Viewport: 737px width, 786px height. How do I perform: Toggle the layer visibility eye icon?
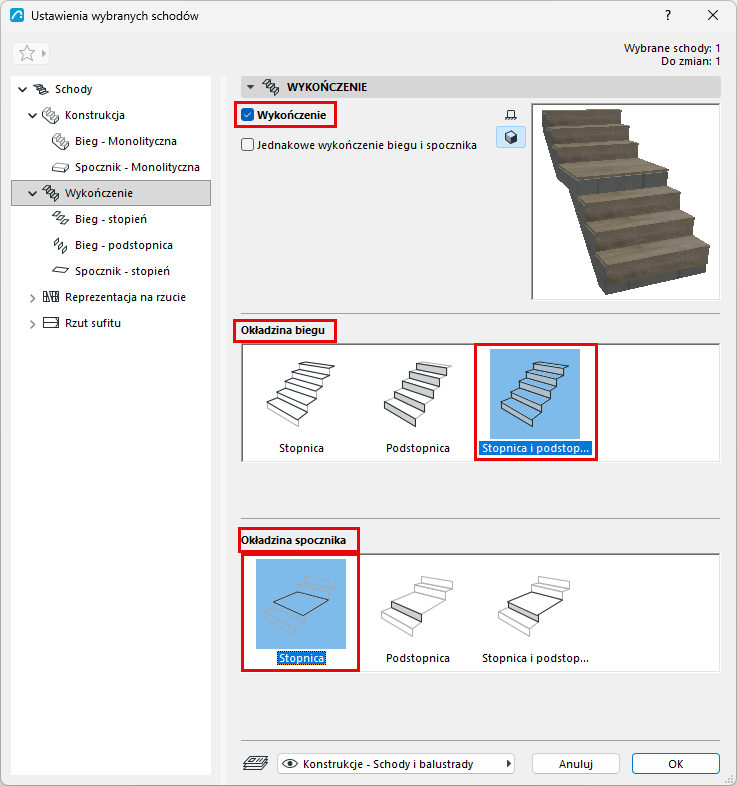[290, 764]
